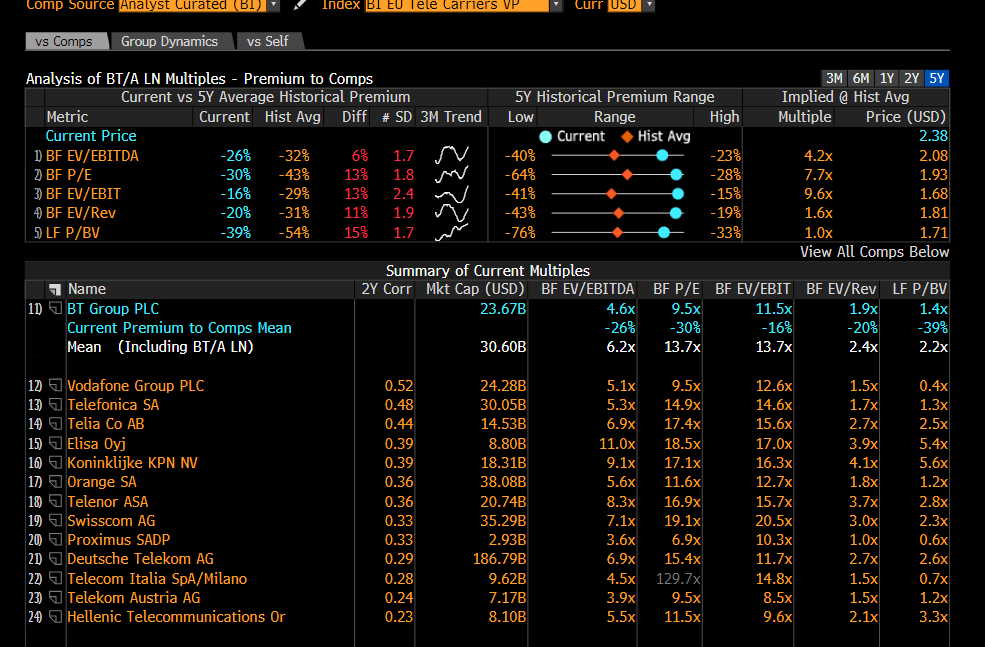Open the vs Self tab

(267, 41)
